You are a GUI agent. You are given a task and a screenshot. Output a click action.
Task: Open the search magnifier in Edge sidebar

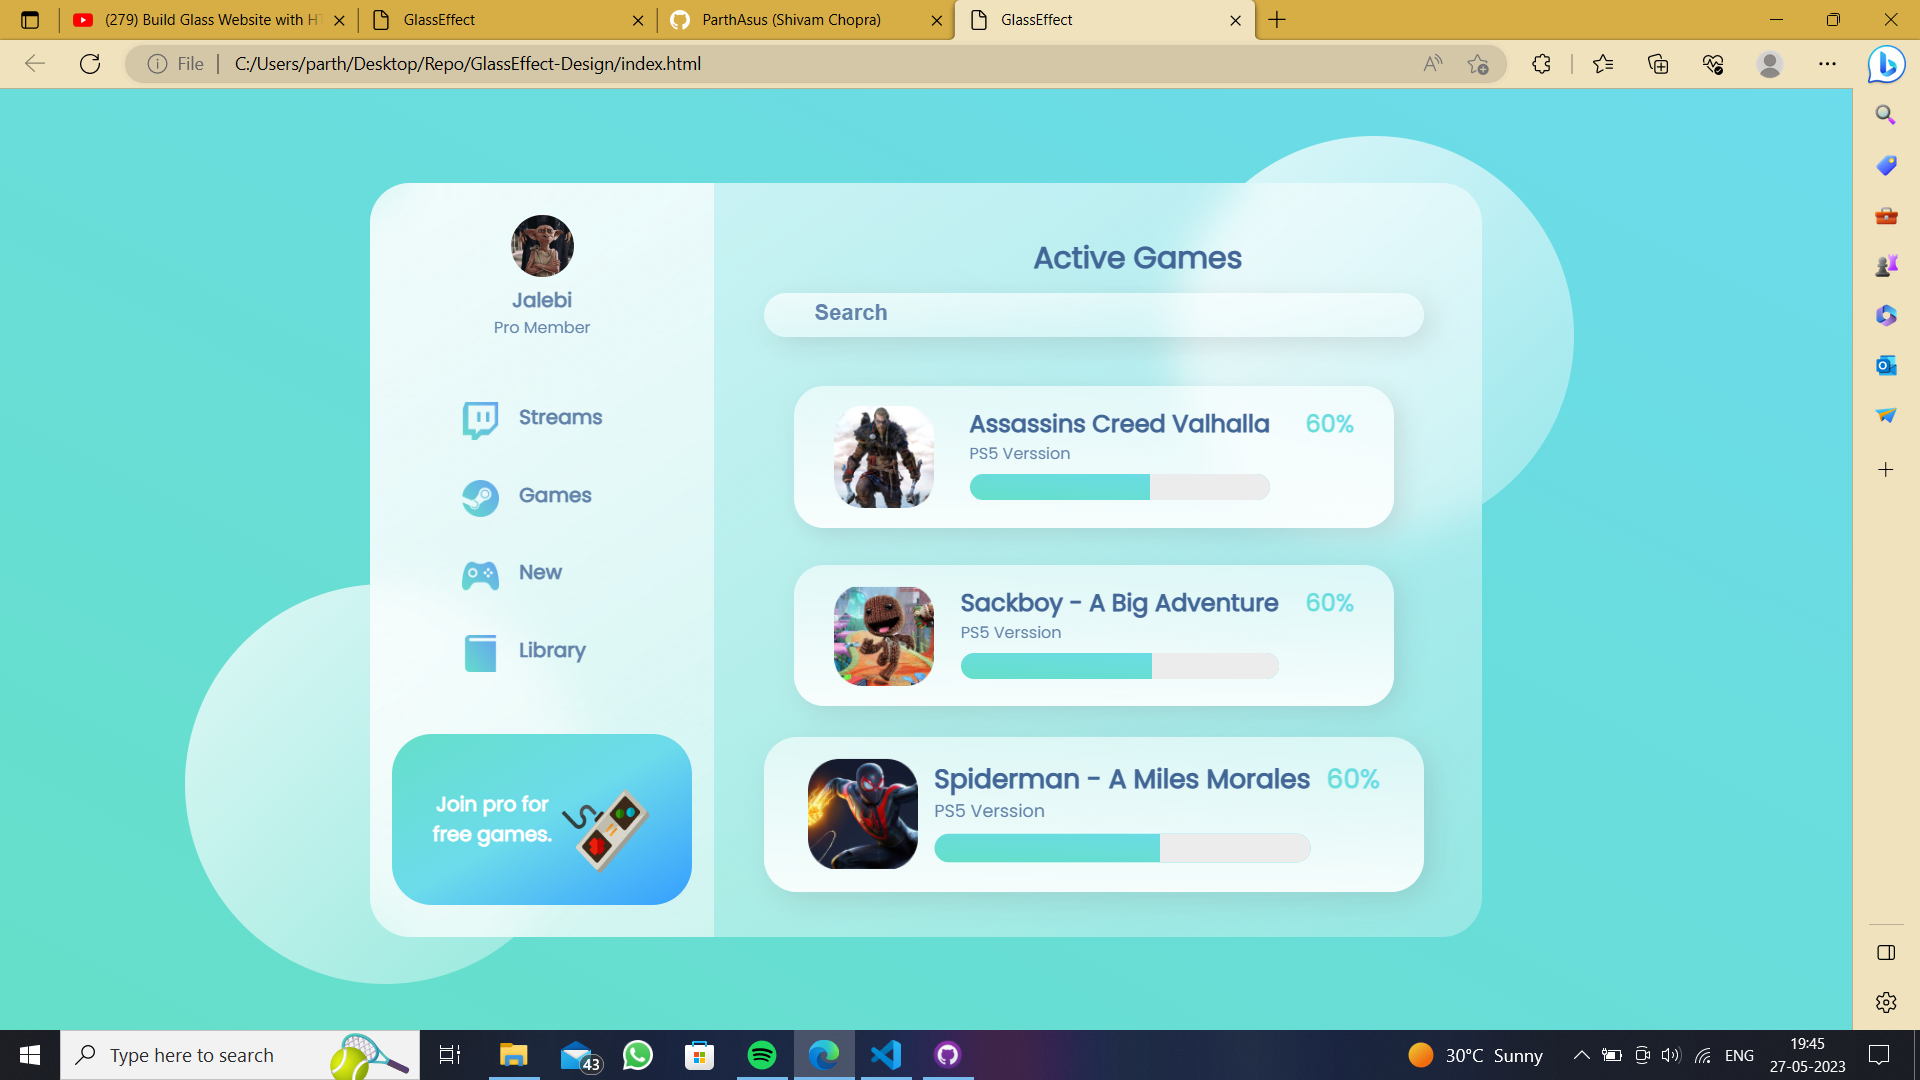click(x=1885, y=115)
